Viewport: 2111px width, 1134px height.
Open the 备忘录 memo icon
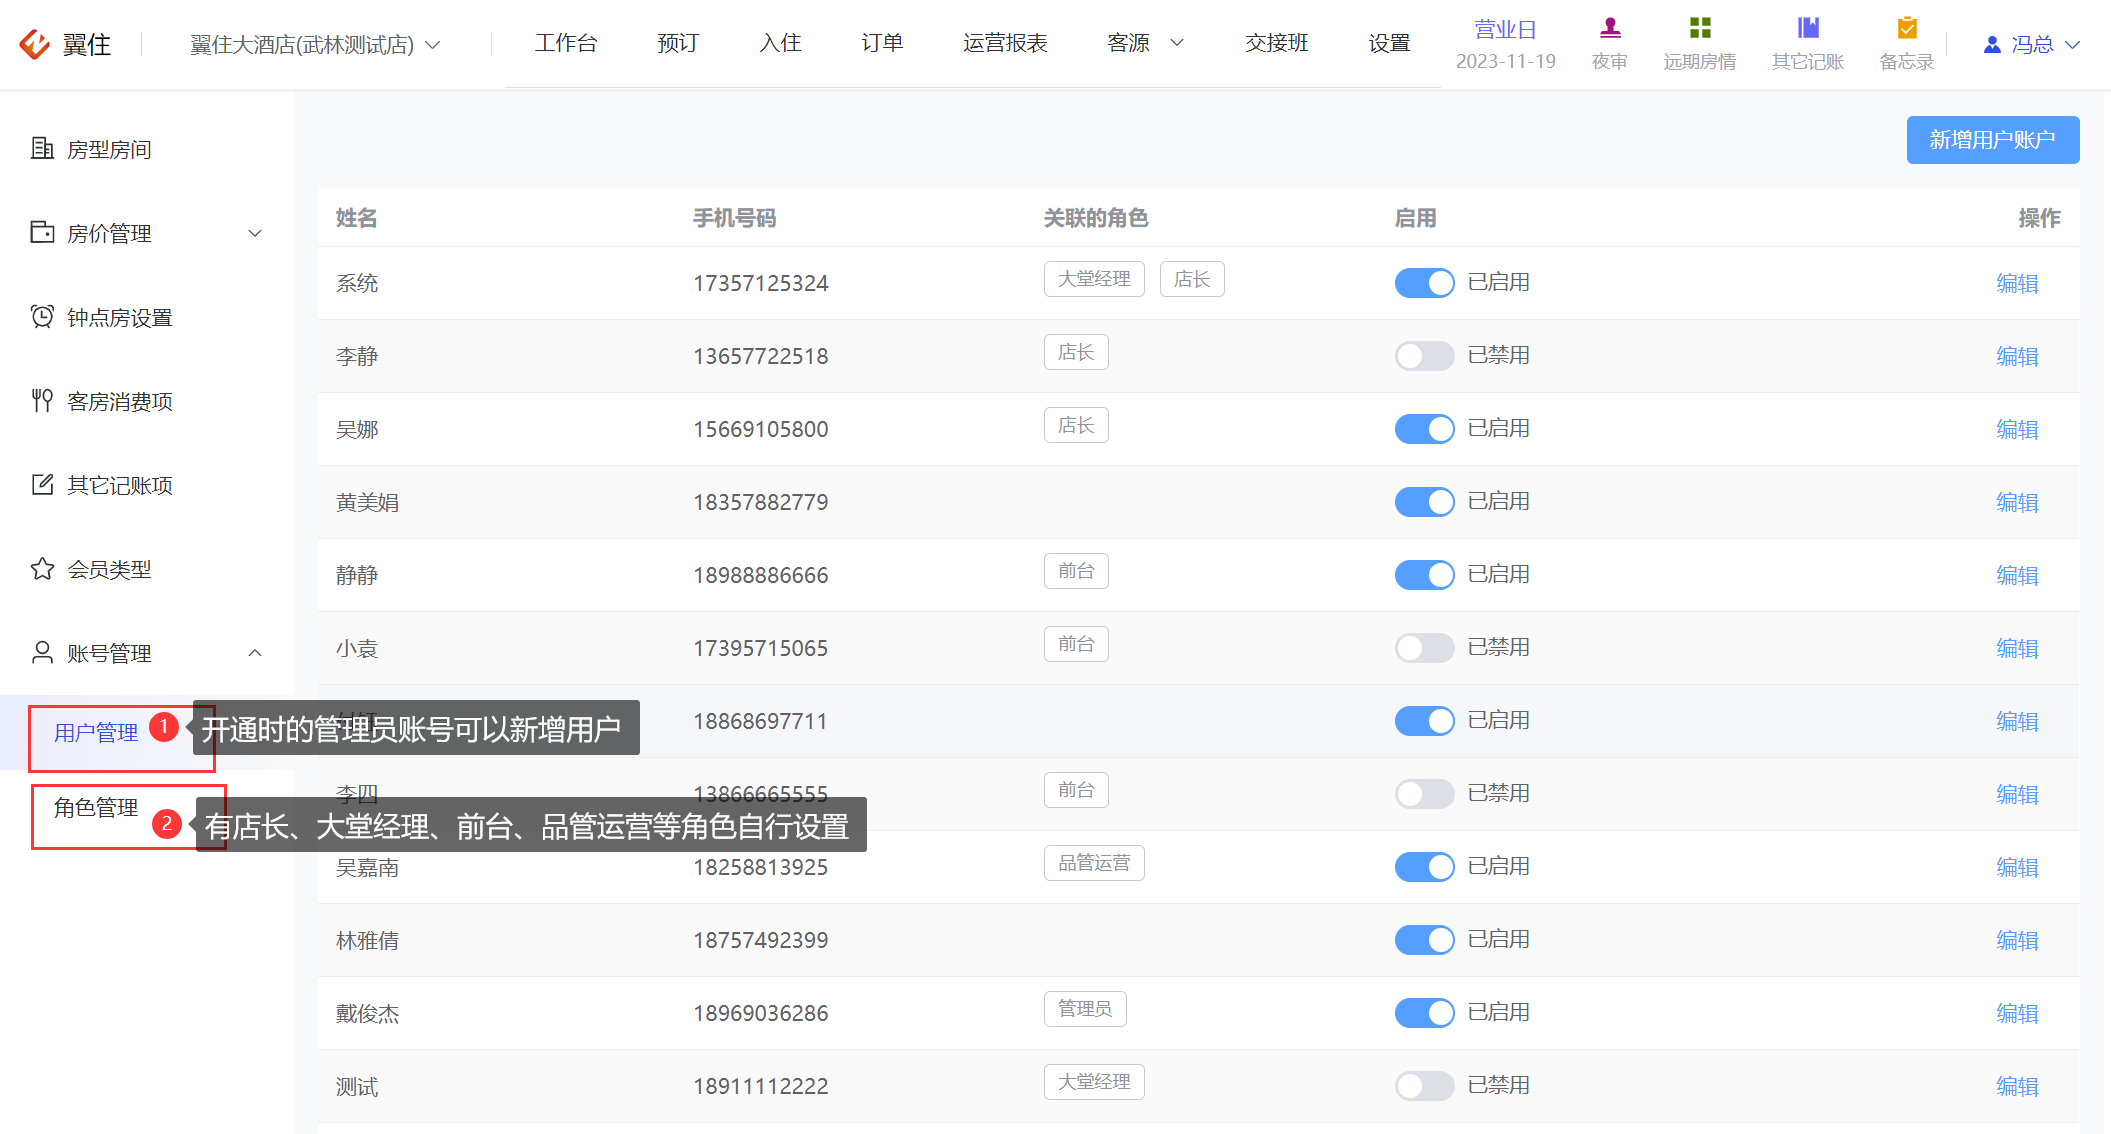click(1907, 28)
